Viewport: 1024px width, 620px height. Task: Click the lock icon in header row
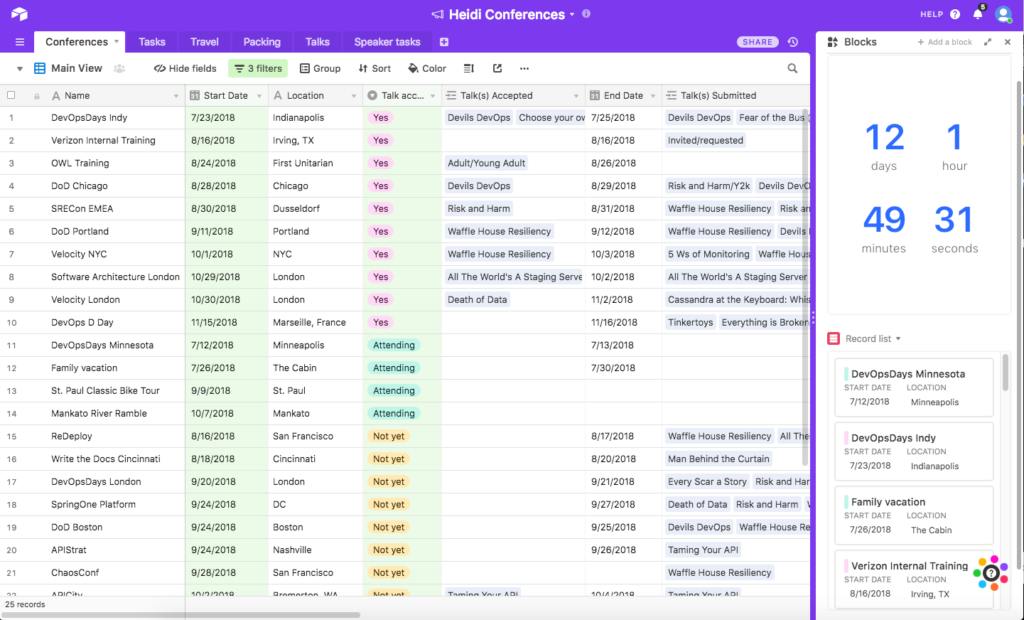point(37,96)
